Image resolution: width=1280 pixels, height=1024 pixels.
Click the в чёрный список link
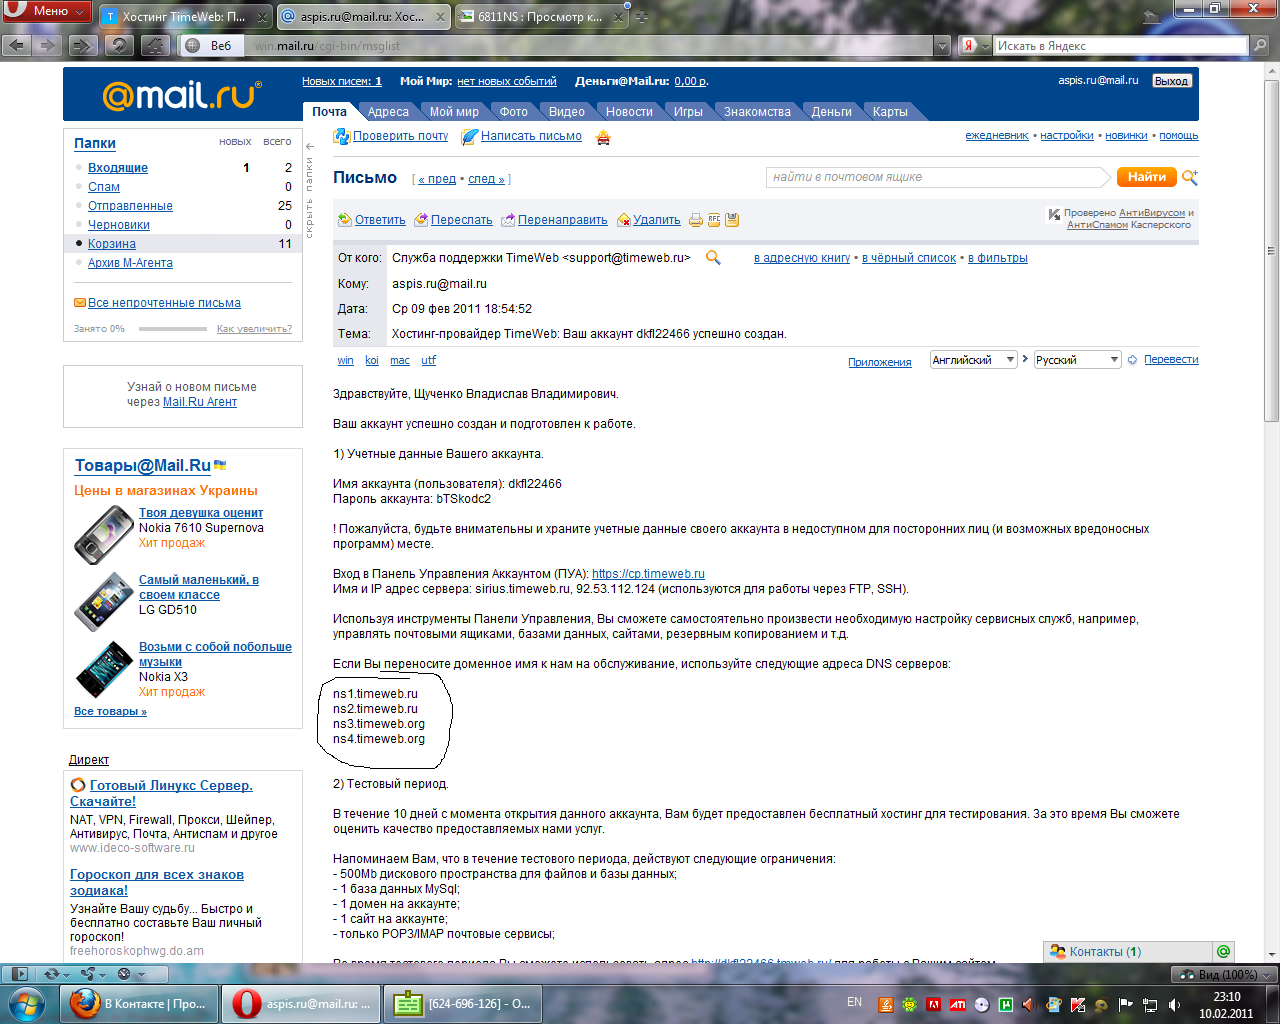click(x=909, y=258)
